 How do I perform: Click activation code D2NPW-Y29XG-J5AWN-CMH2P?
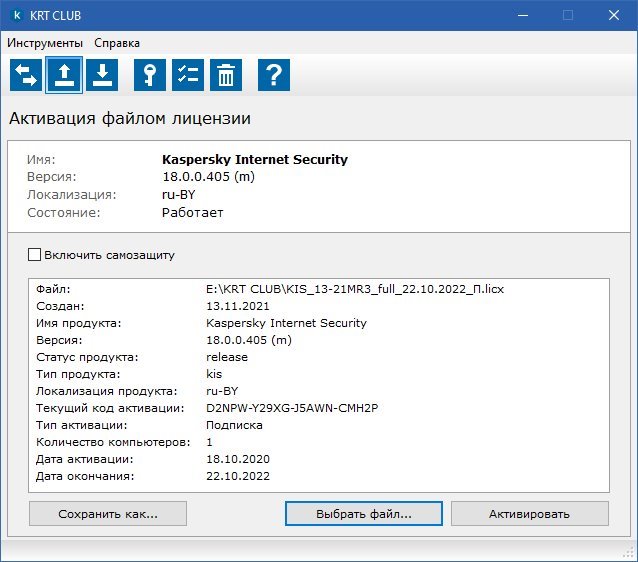coord(292,408)
